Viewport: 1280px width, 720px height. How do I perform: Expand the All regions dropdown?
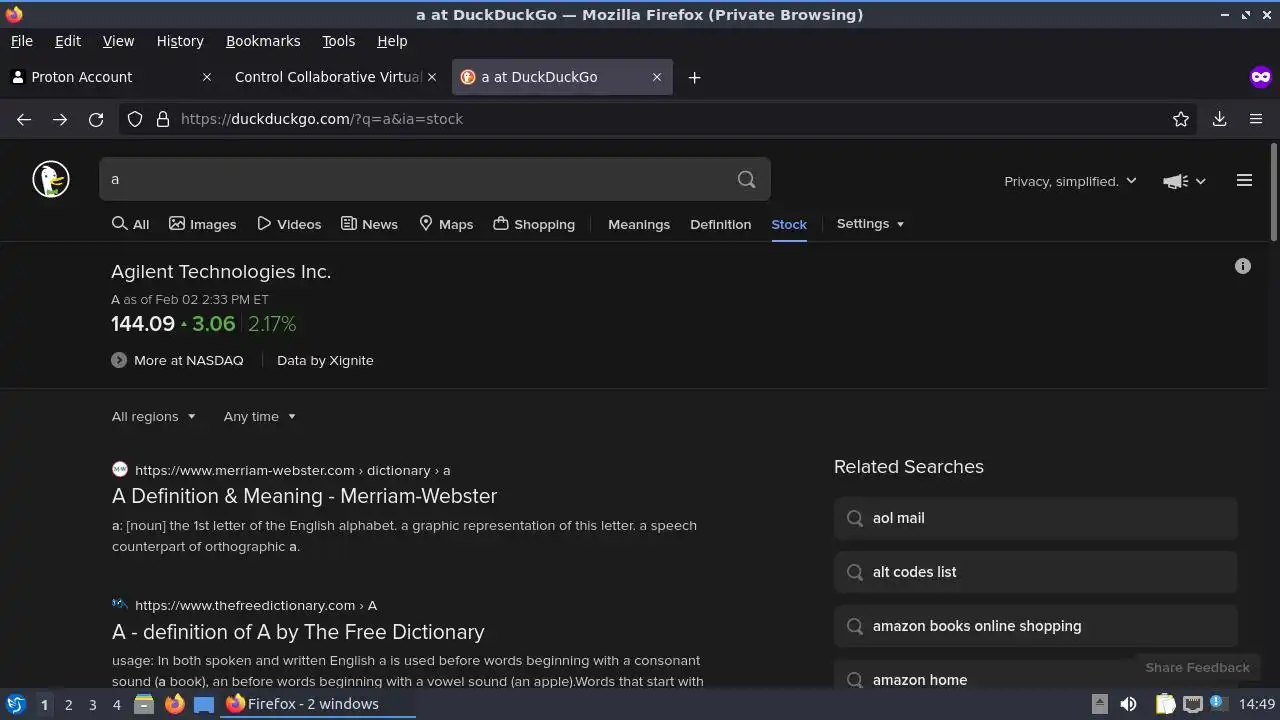click(x=154, y=416)
